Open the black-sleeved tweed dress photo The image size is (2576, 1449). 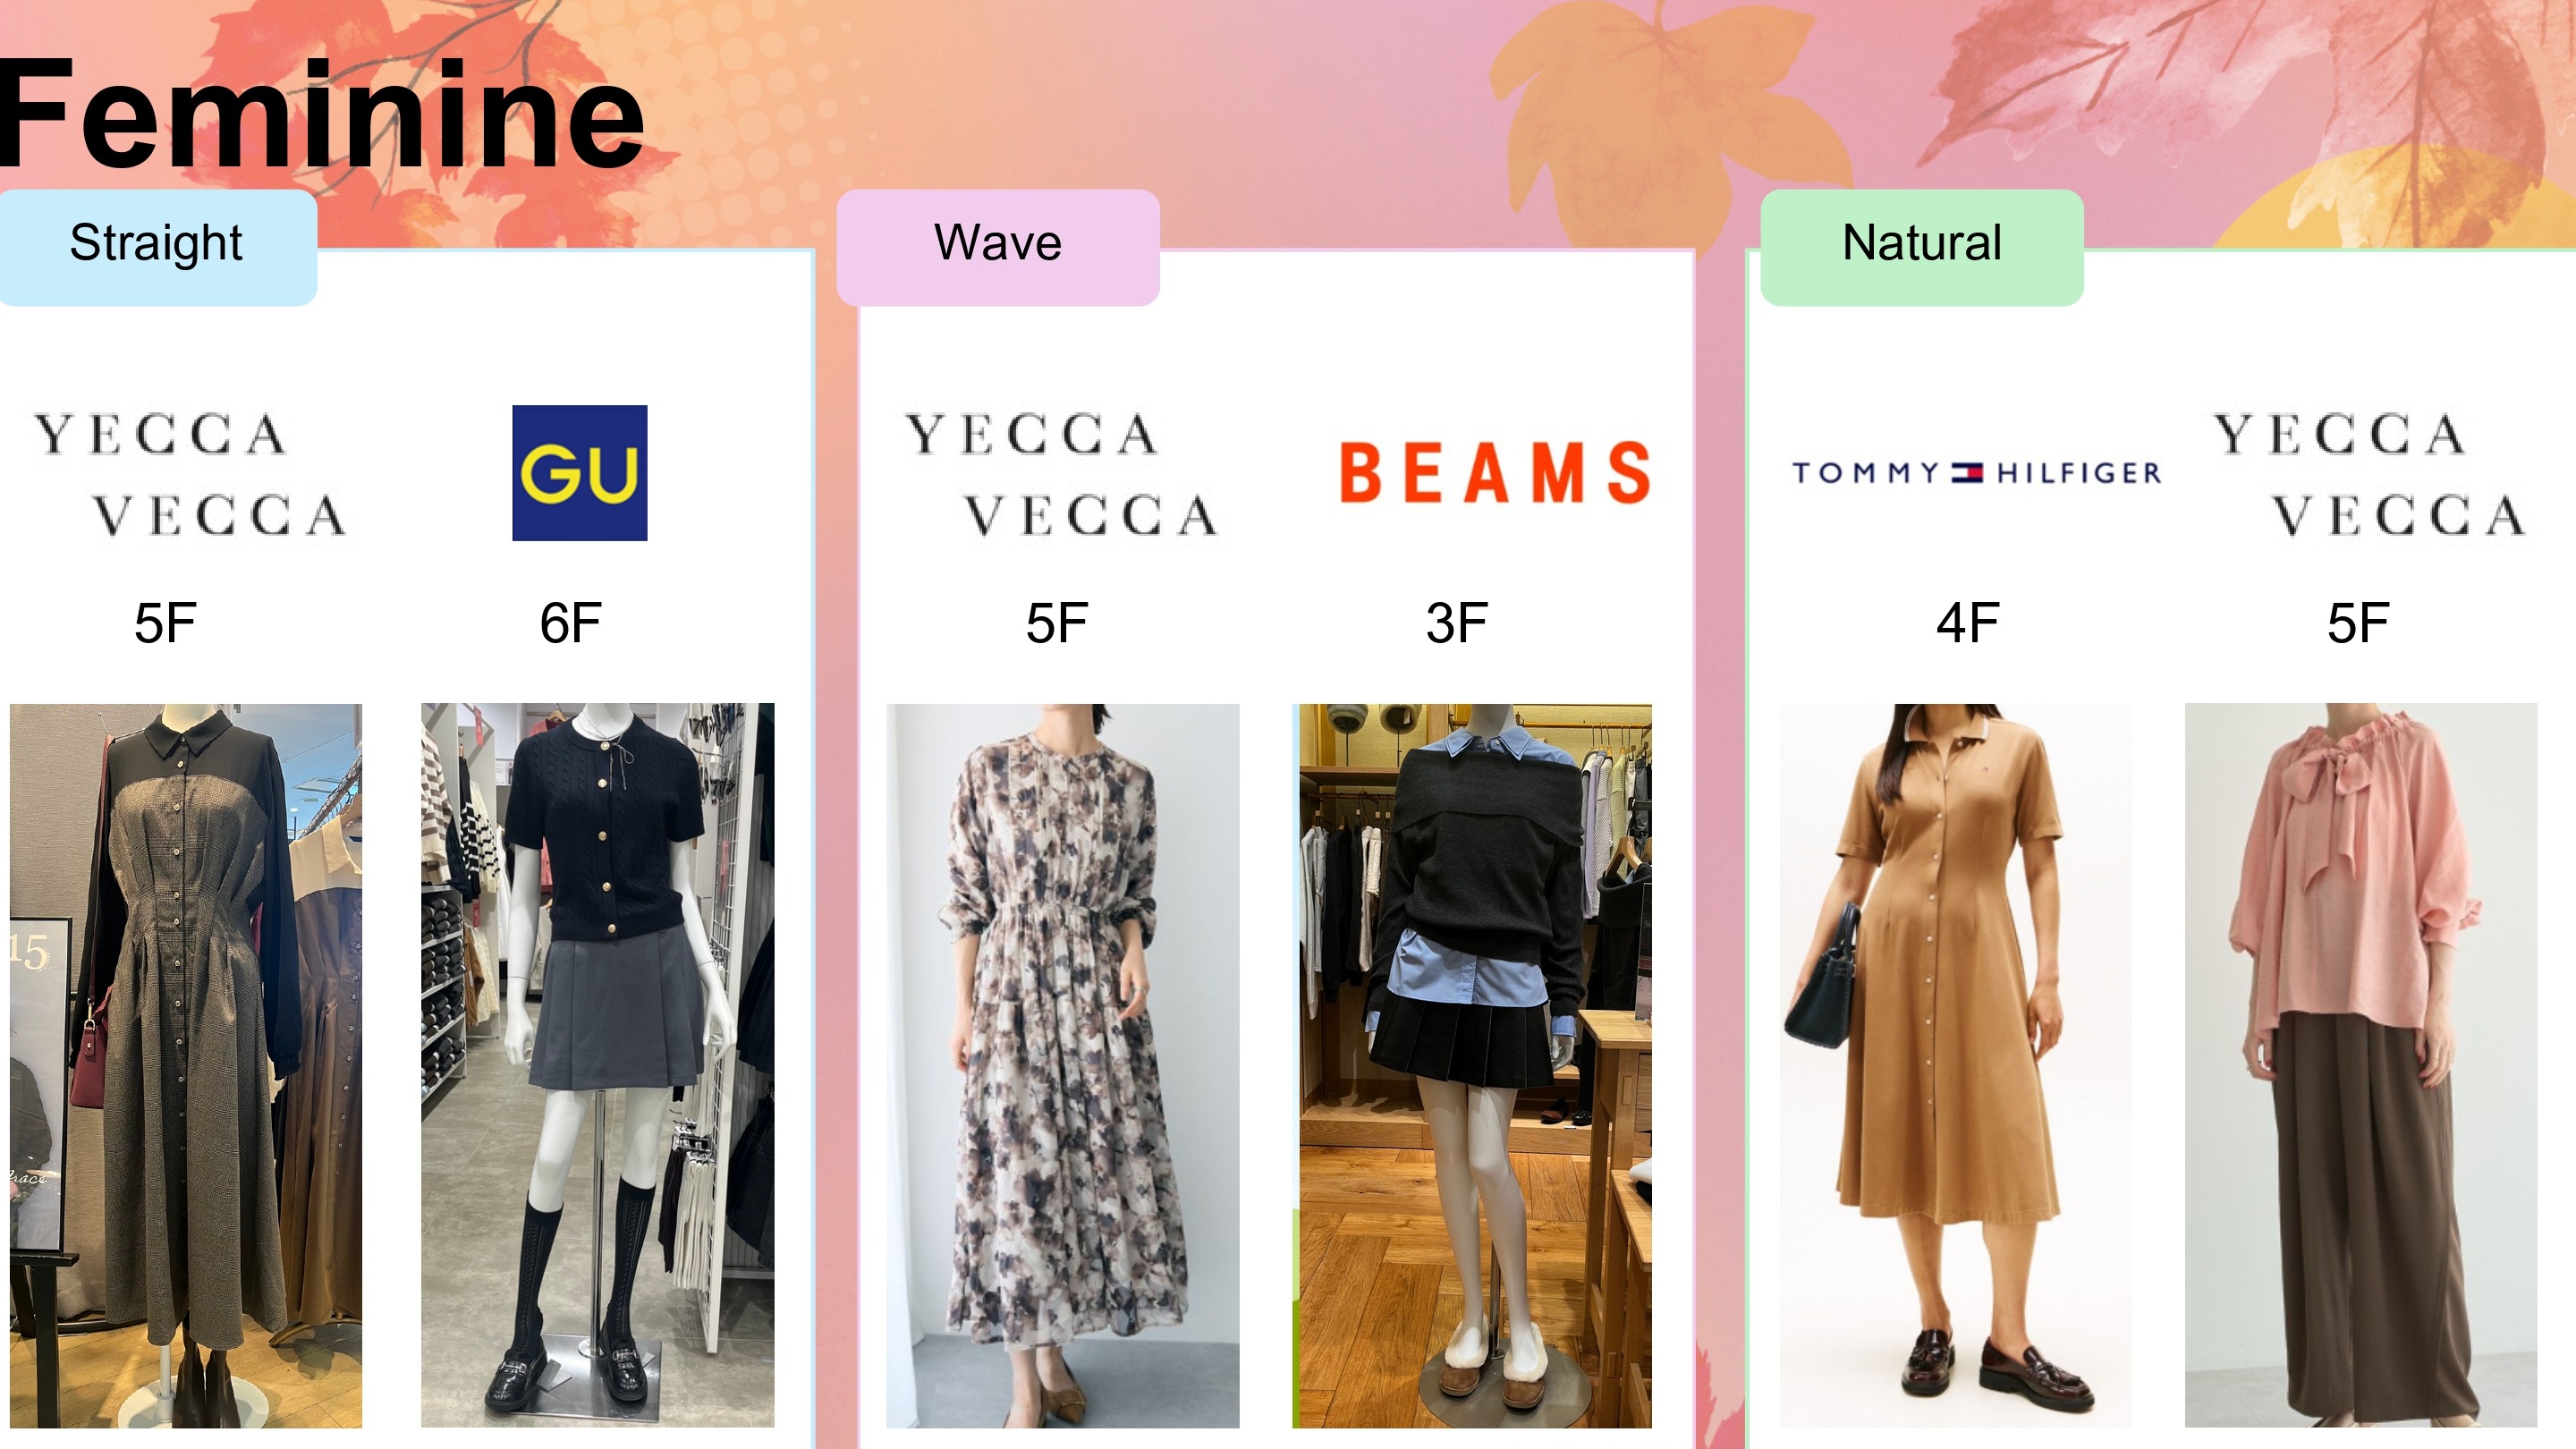click(x=186, y=1065)
